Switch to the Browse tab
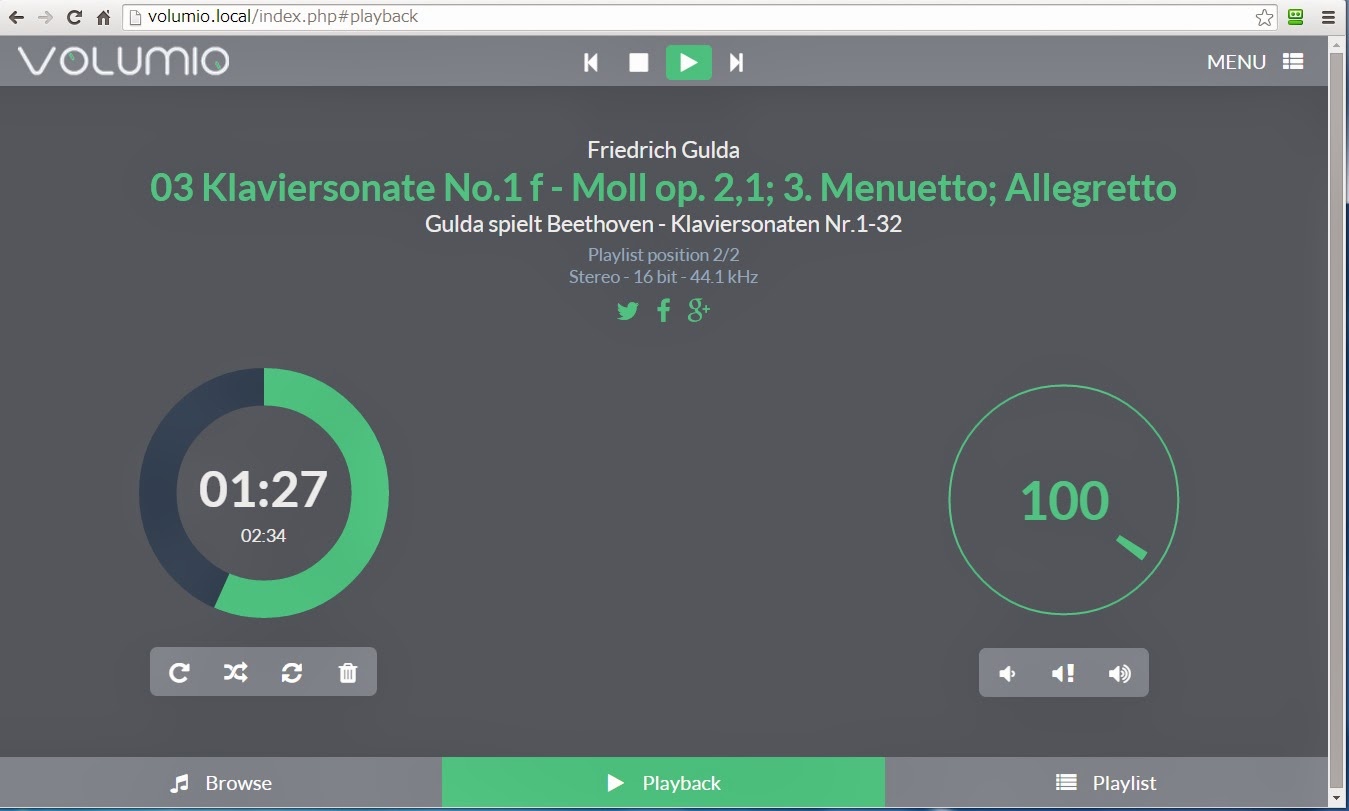 pyautogui.click(x=221, y=783)
